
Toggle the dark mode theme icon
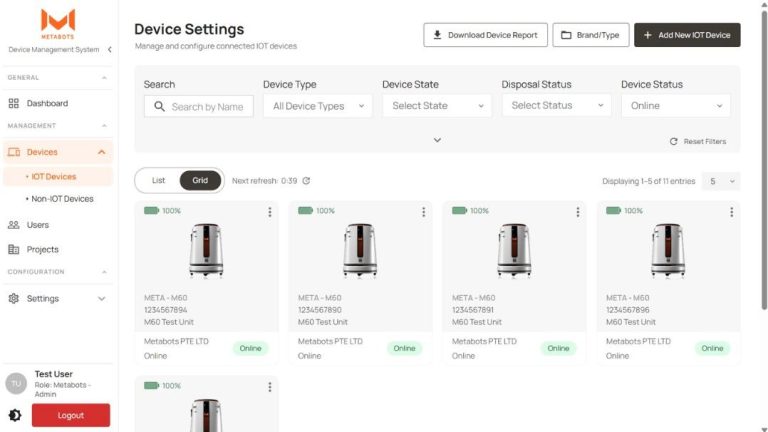click(x=15, y=415)
